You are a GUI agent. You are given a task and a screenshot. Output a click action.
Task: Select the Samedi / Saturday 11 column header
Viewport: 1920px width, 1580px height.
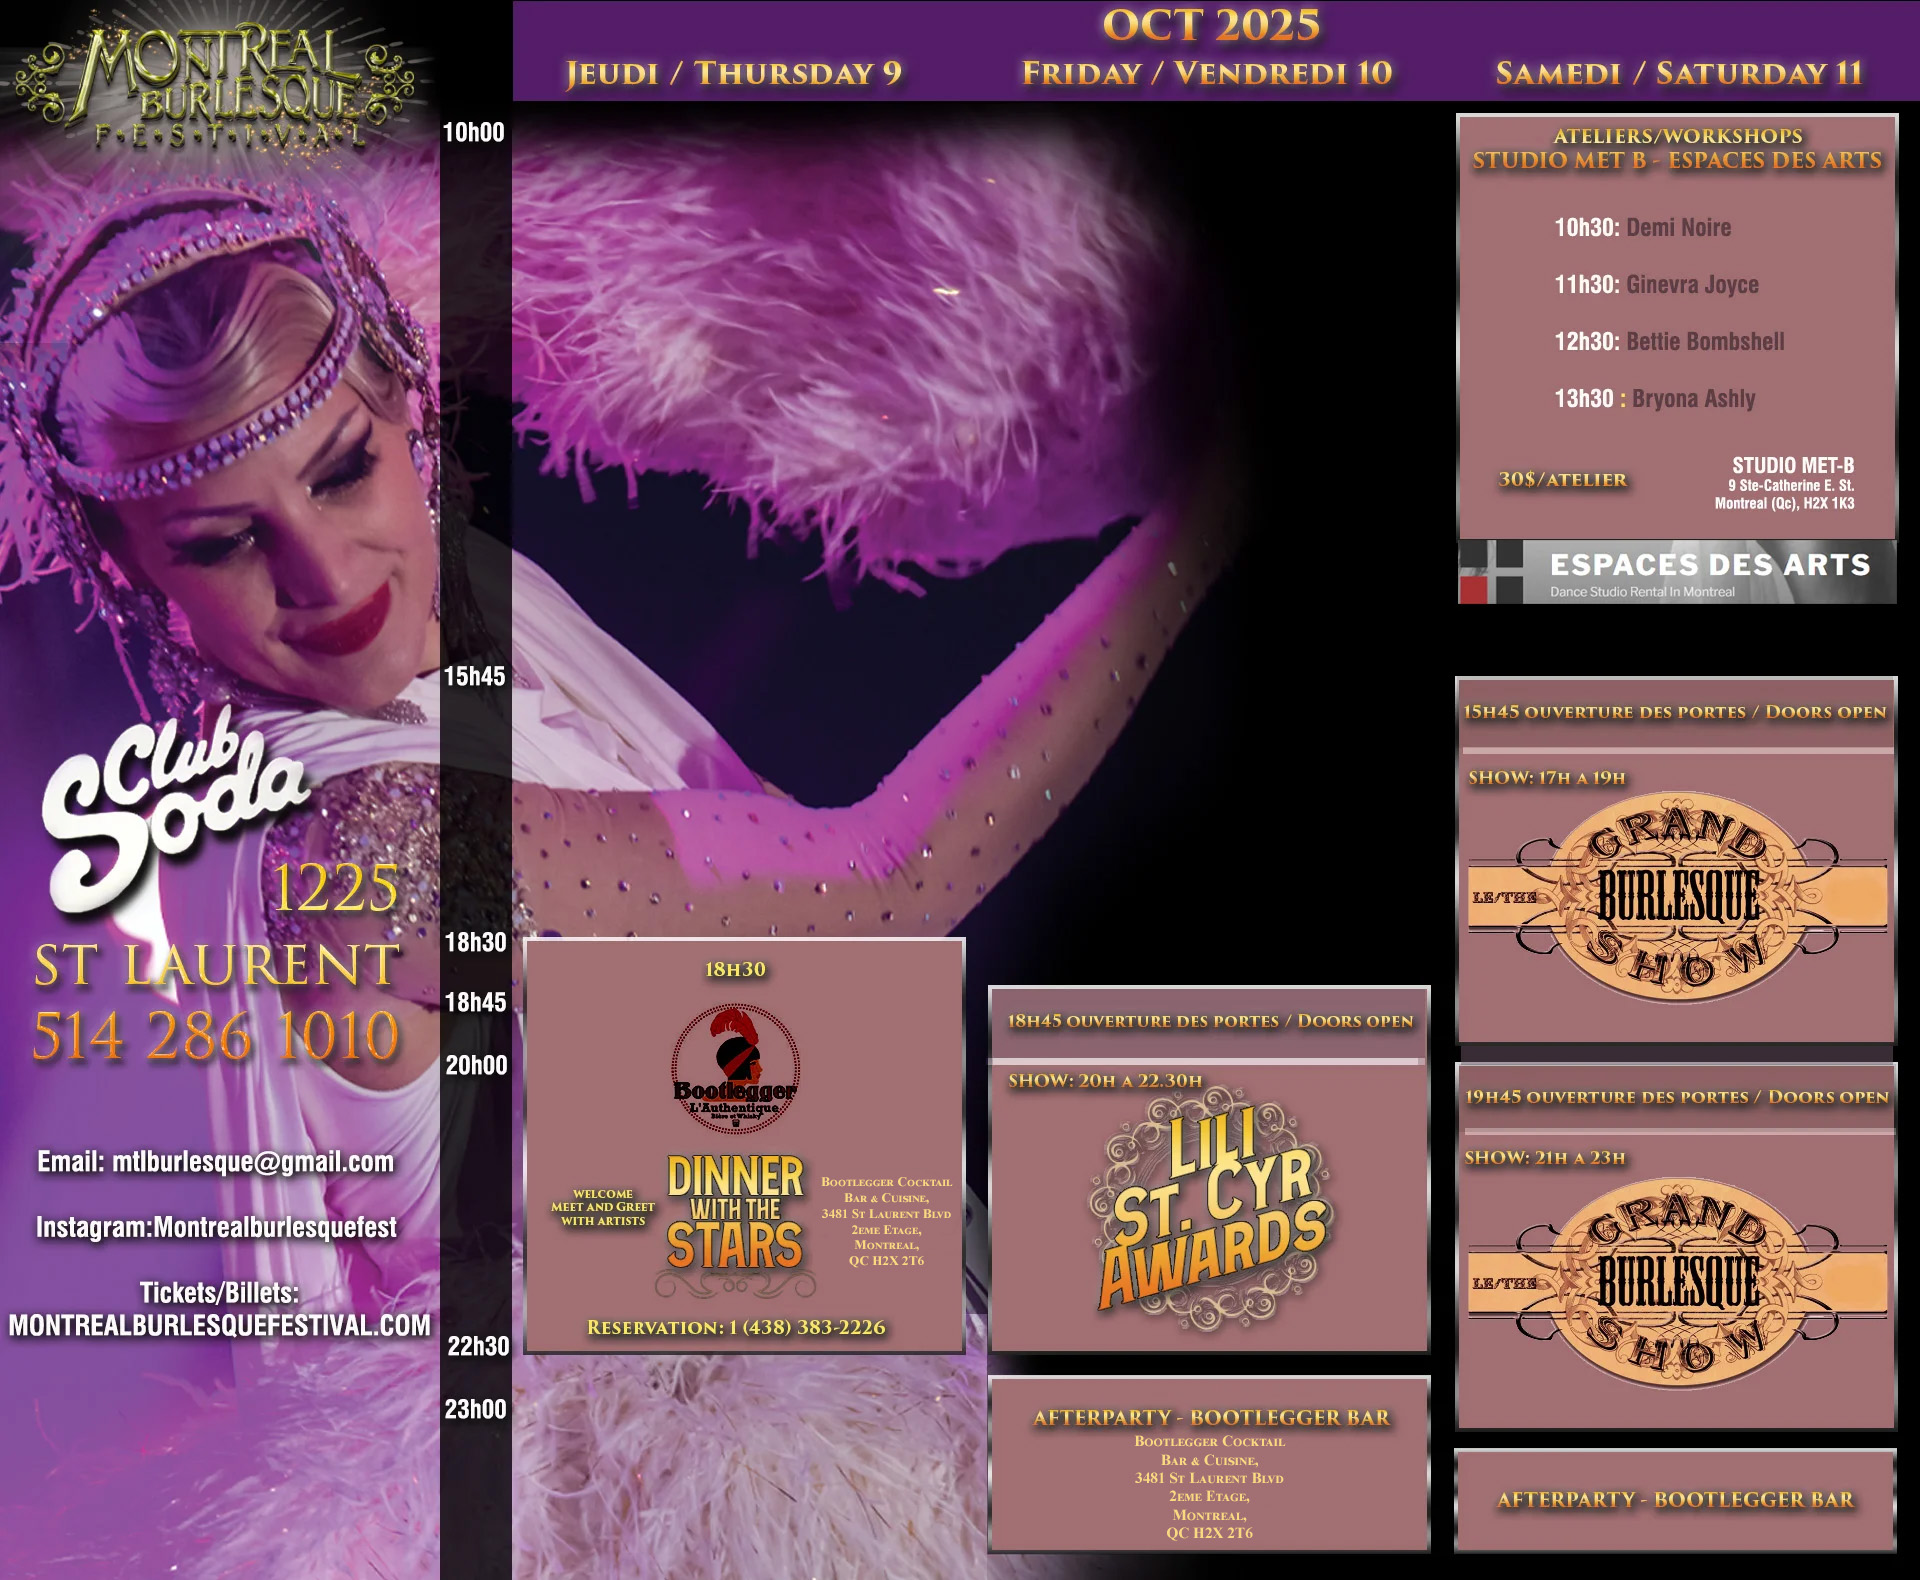1679,73
